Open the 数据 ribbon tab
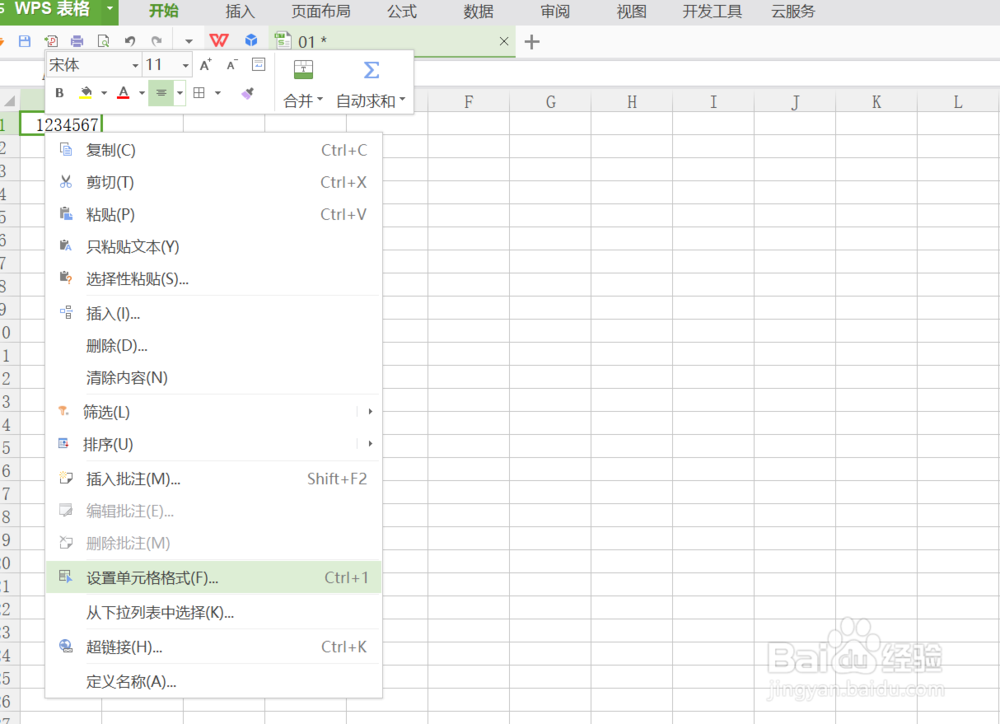Screen dimensions: 1000x724 click(478, 11)
